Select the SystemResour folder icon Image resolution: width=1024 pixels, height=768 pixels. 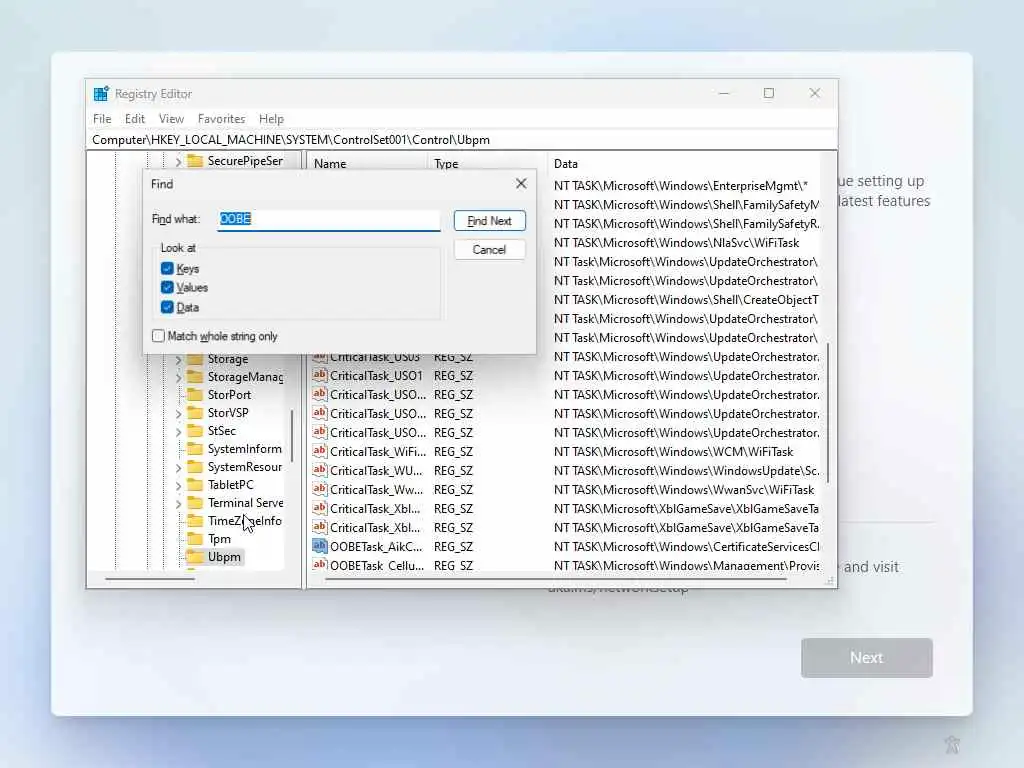click(195, 467)
